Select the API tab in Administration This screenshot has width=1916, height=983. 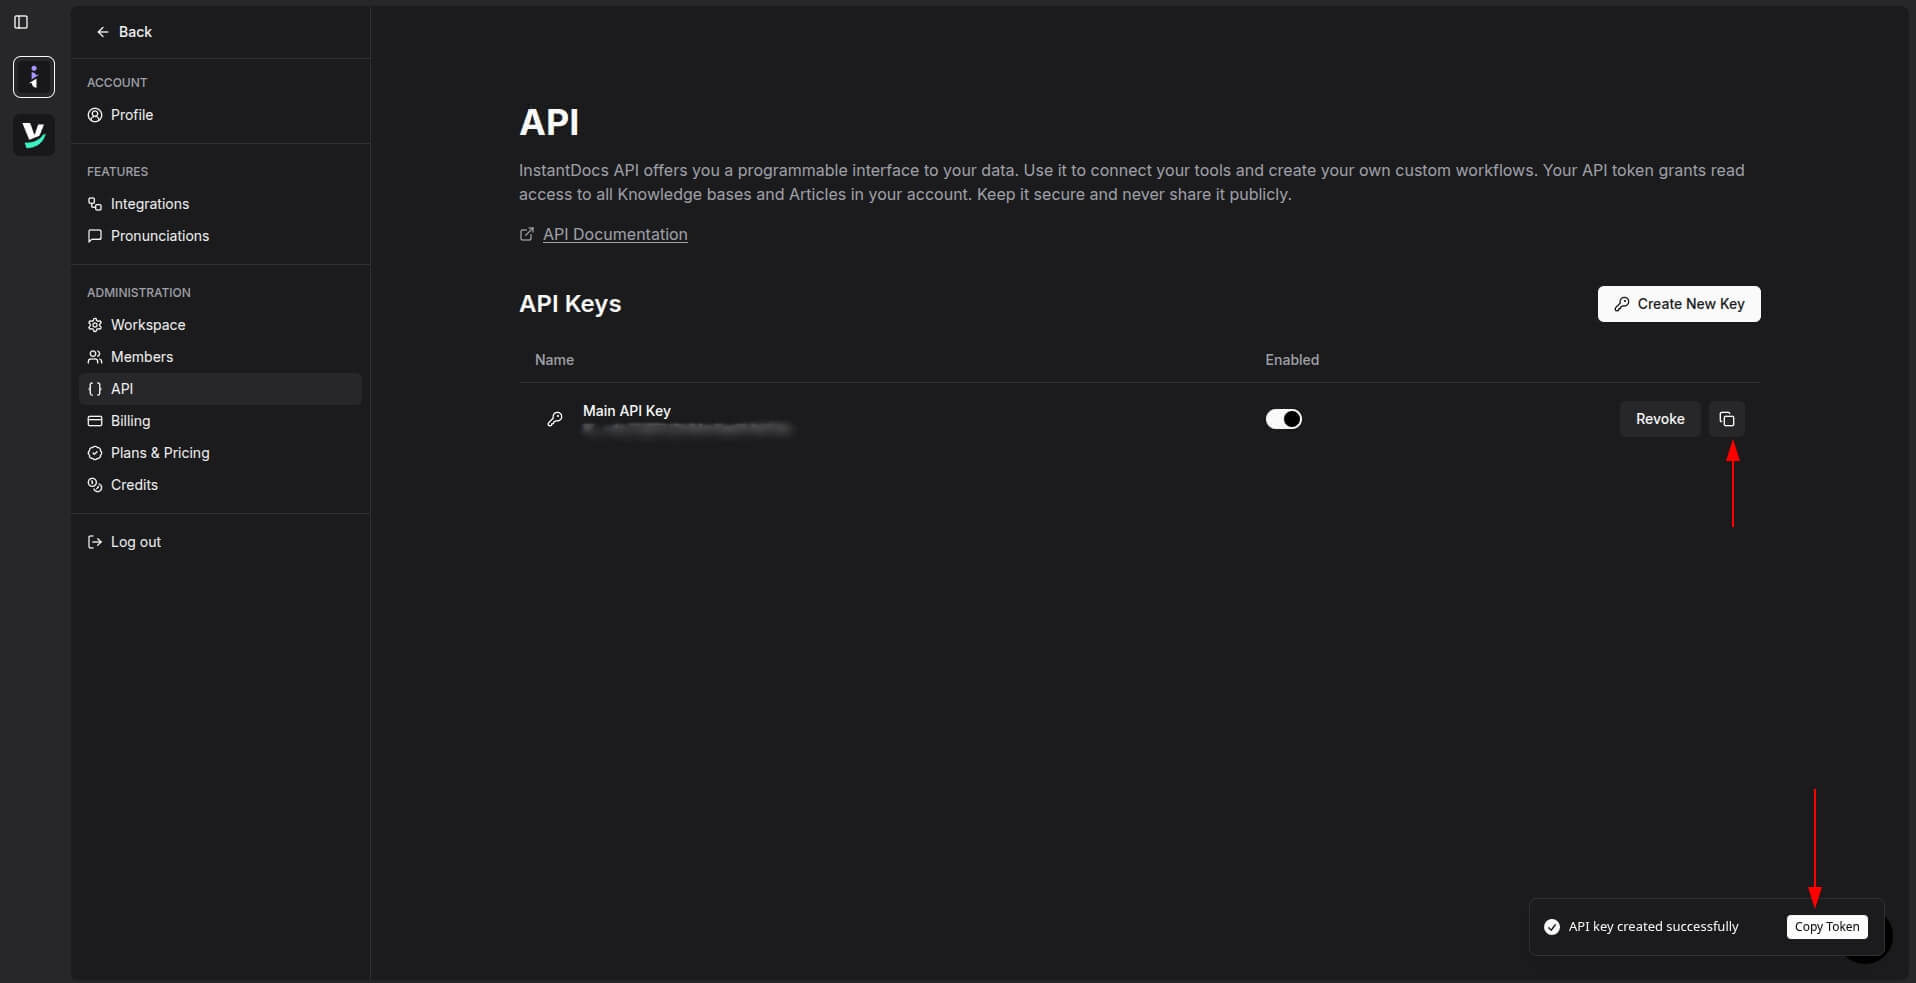(x=124, y=389)
